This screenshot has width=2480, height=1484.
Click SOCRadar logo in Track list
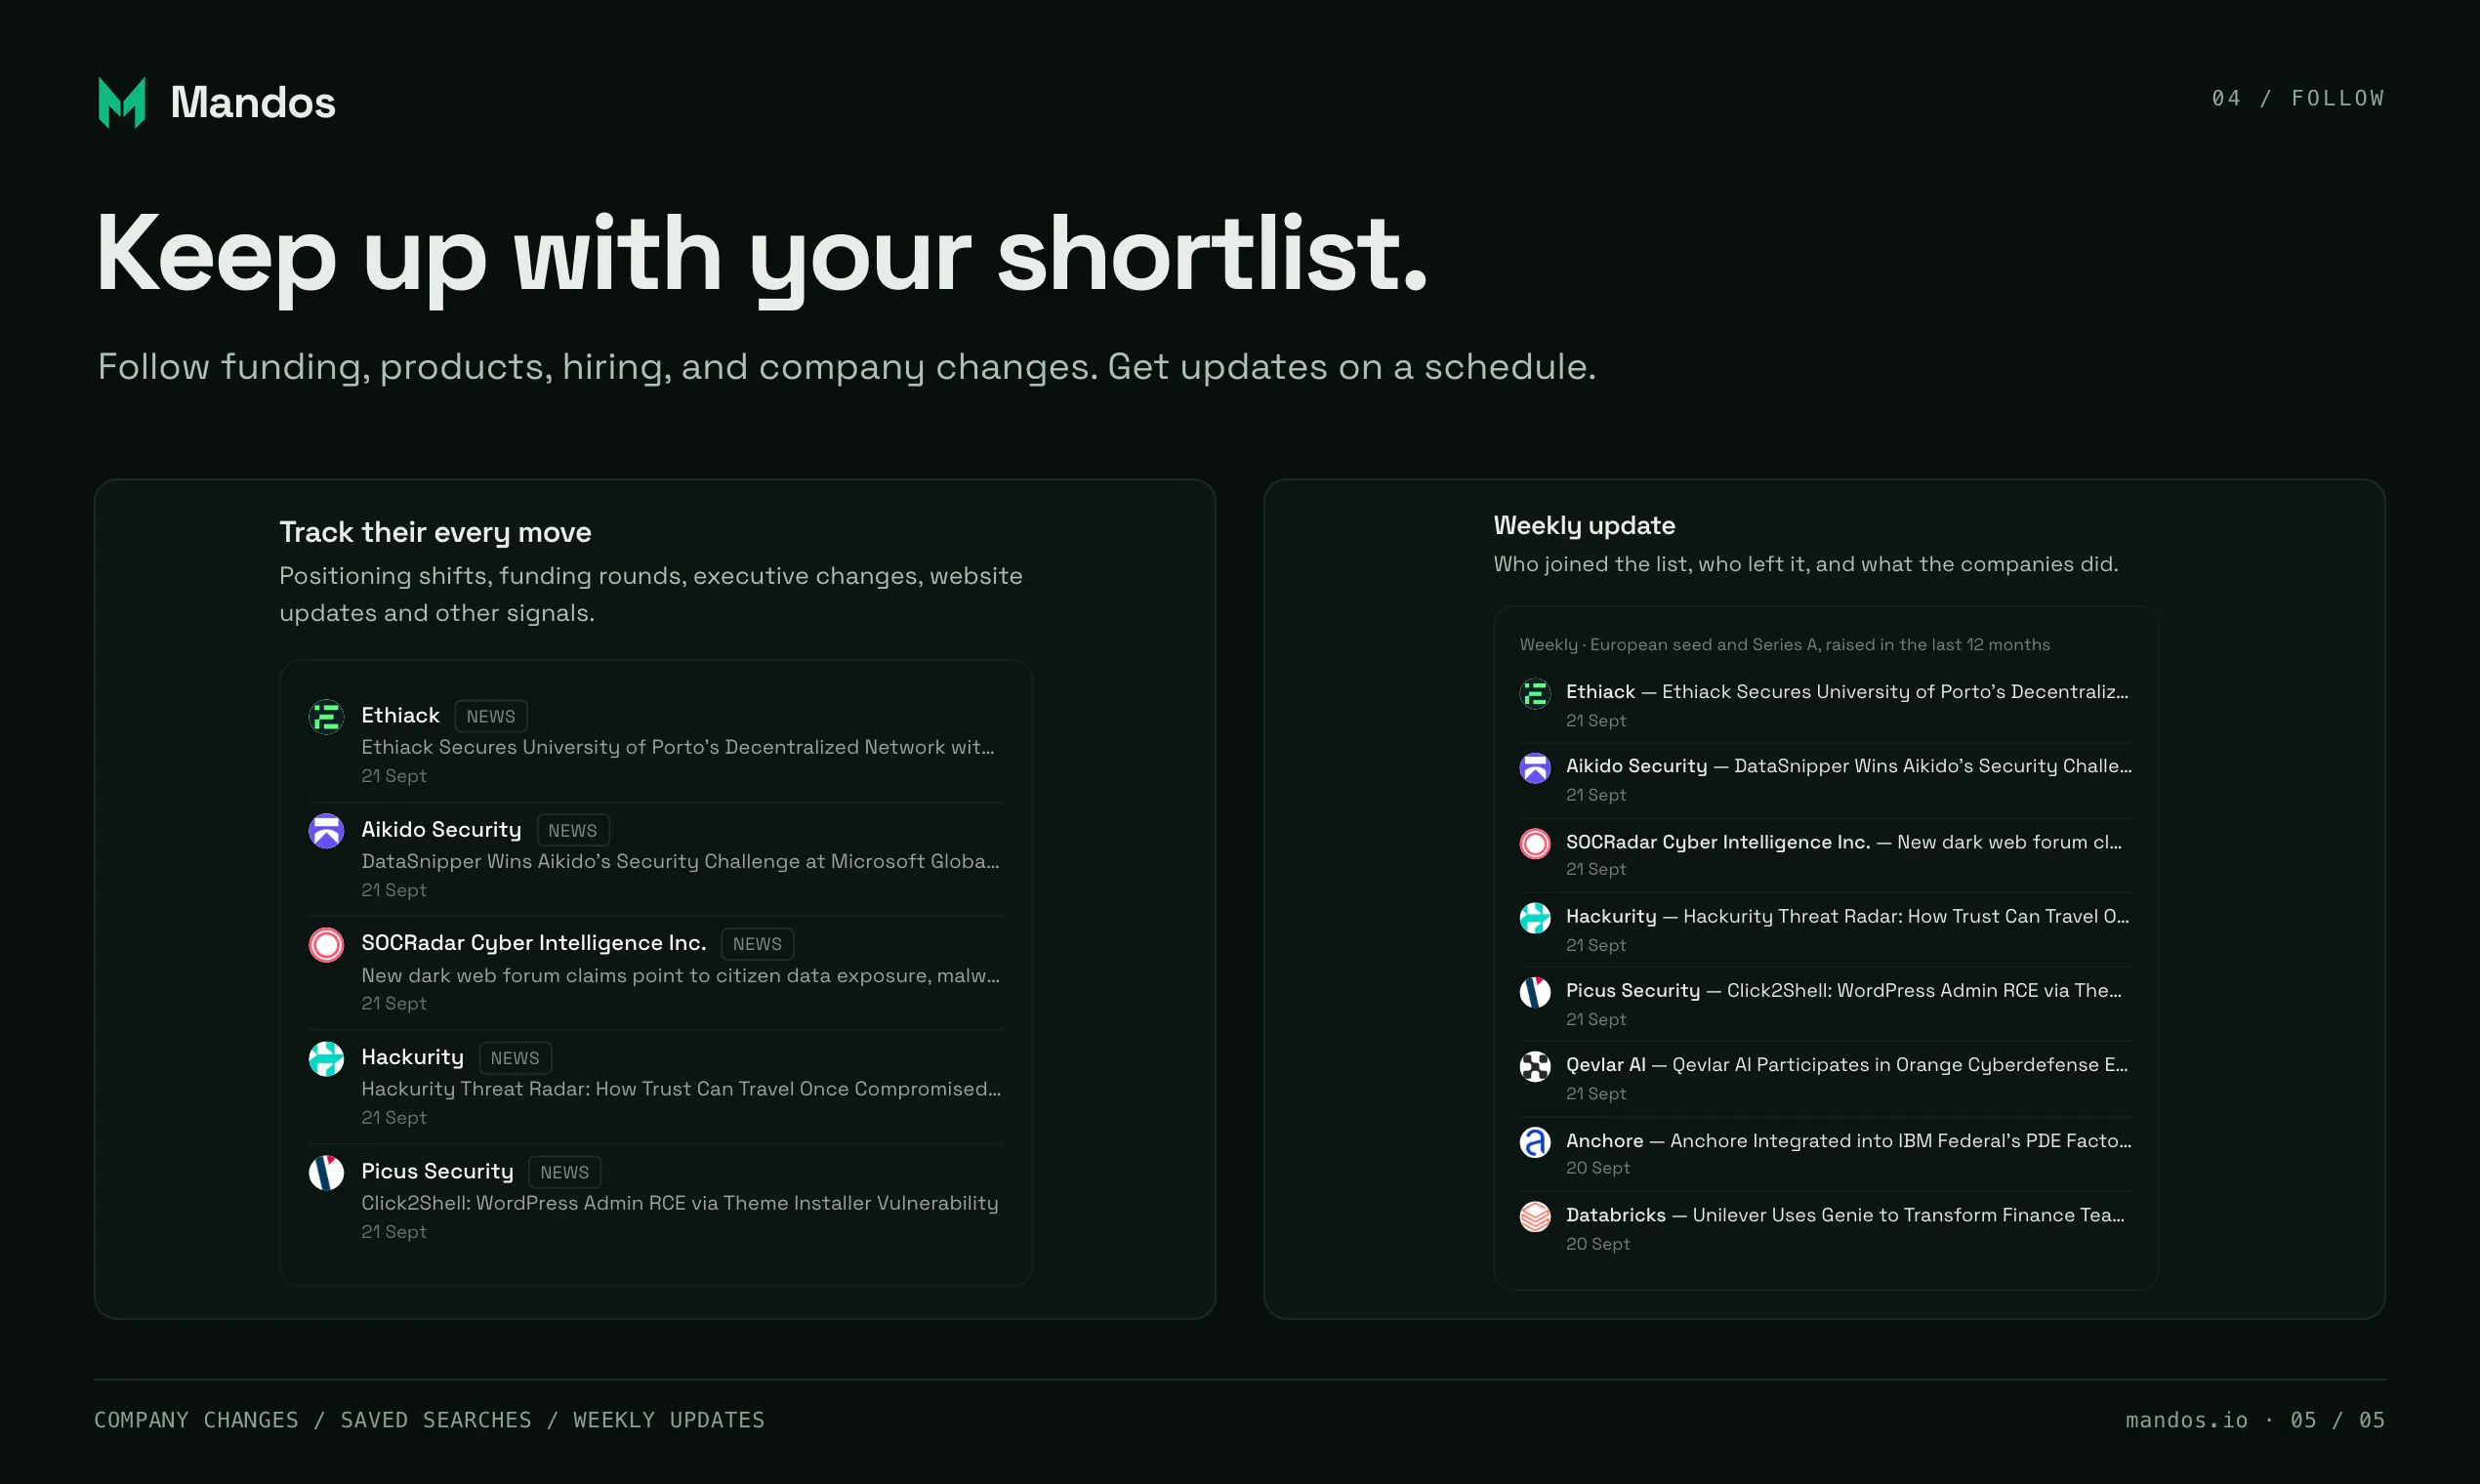tap(326, 945)
